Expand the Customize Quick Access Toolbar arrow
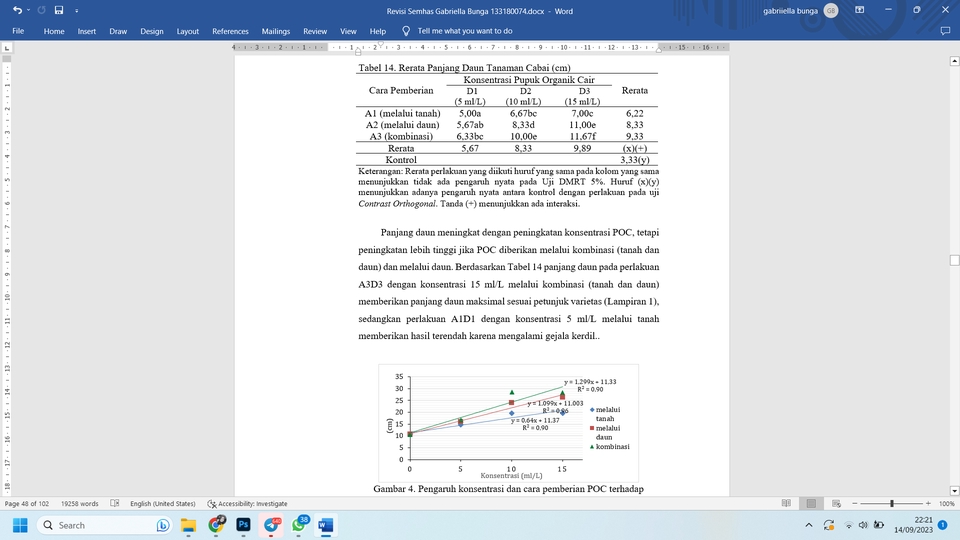960x540 pixels. click(x=77, y=11)
